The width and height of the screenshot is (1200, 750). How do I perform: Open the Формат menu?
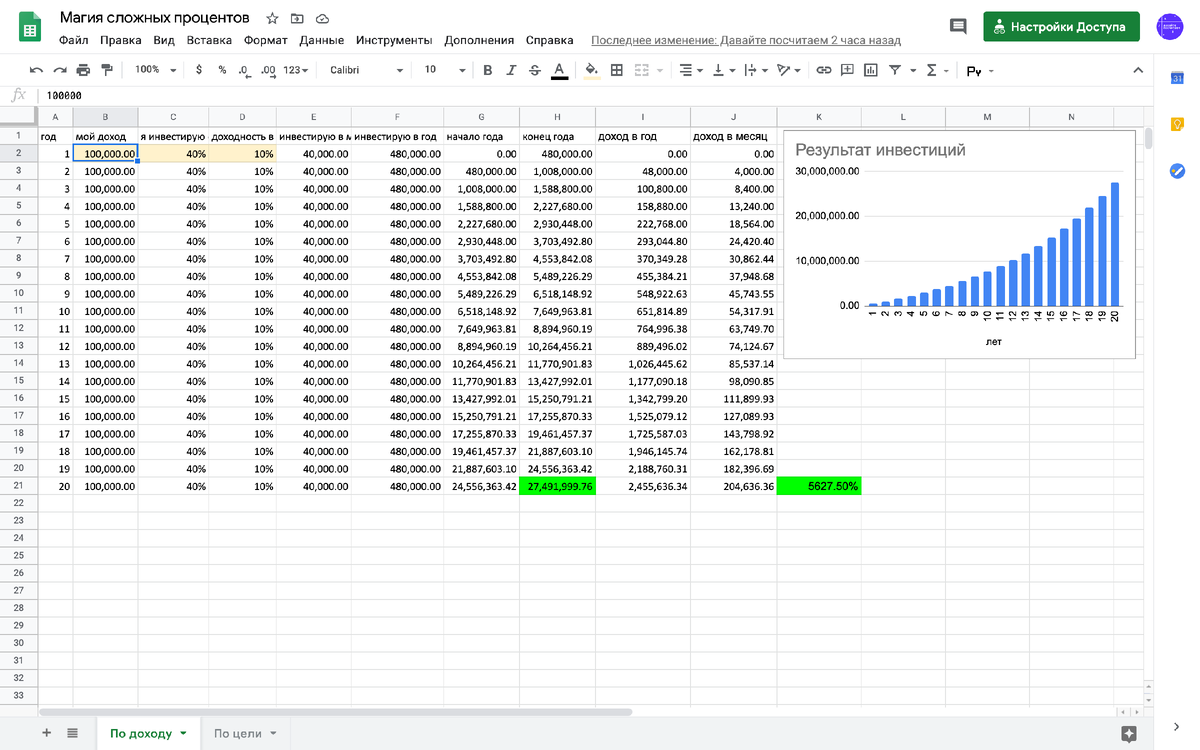click(x=265, y=40)
